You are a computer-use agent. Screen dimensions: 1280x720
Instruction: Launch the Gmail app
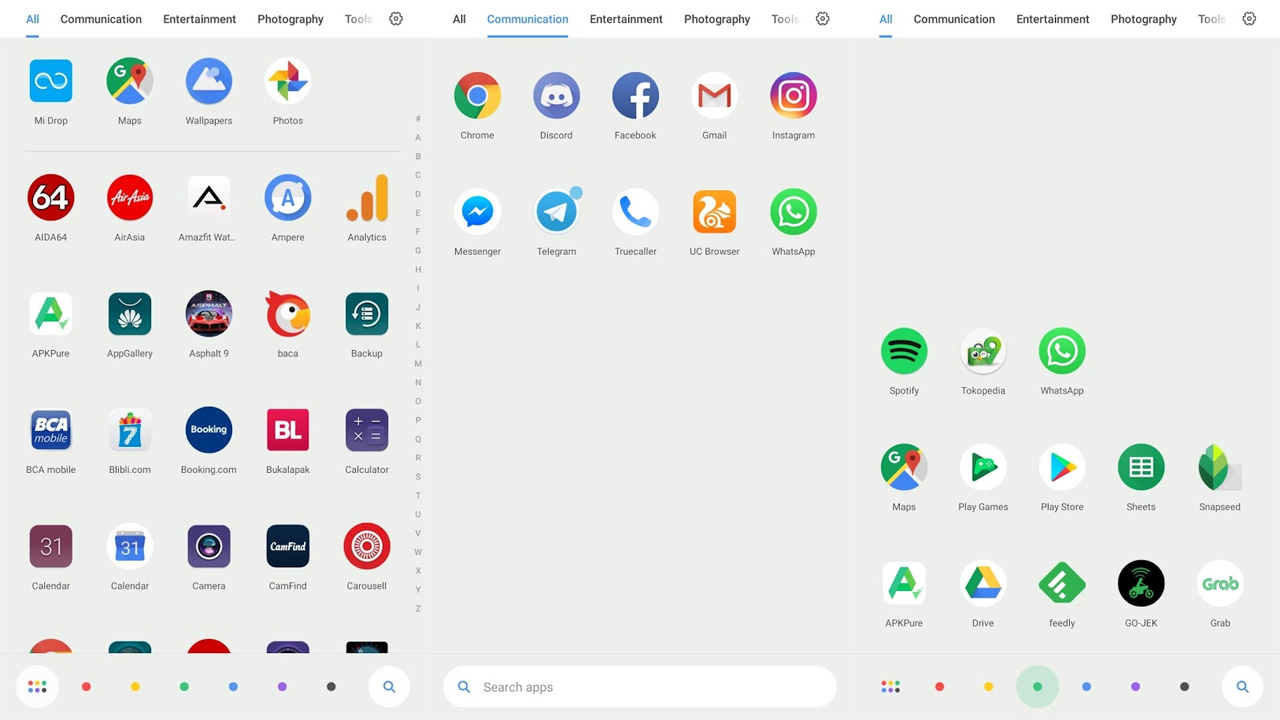click(x=715, y=96)
